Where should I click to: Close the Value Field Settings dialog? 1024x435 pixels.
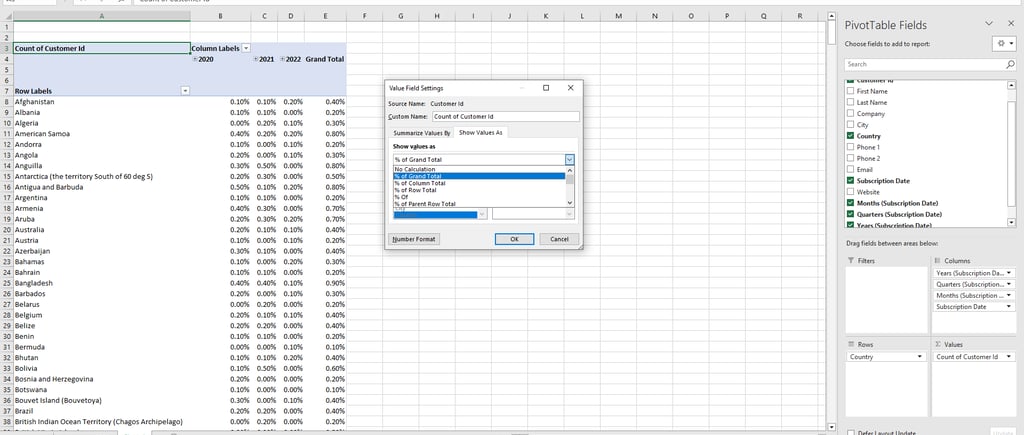tap(570, 88)
